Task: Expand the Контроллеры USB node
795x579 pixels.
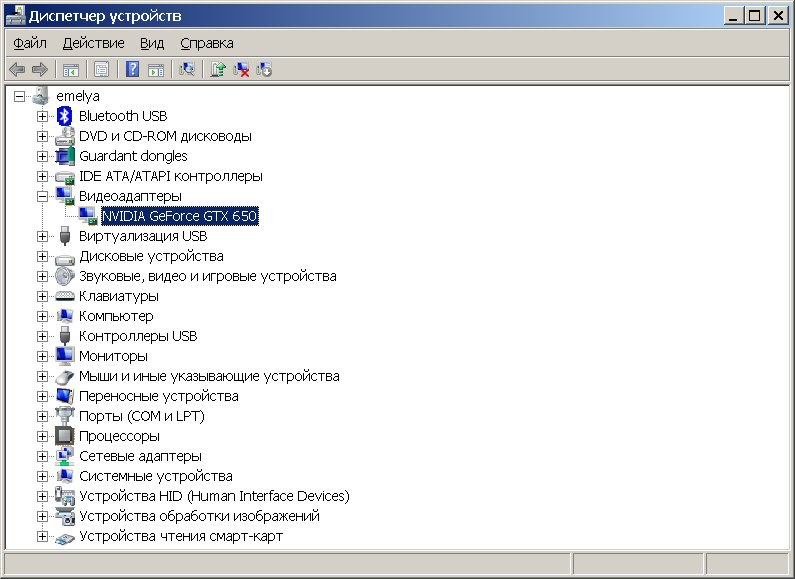Action: pos(42,336)
